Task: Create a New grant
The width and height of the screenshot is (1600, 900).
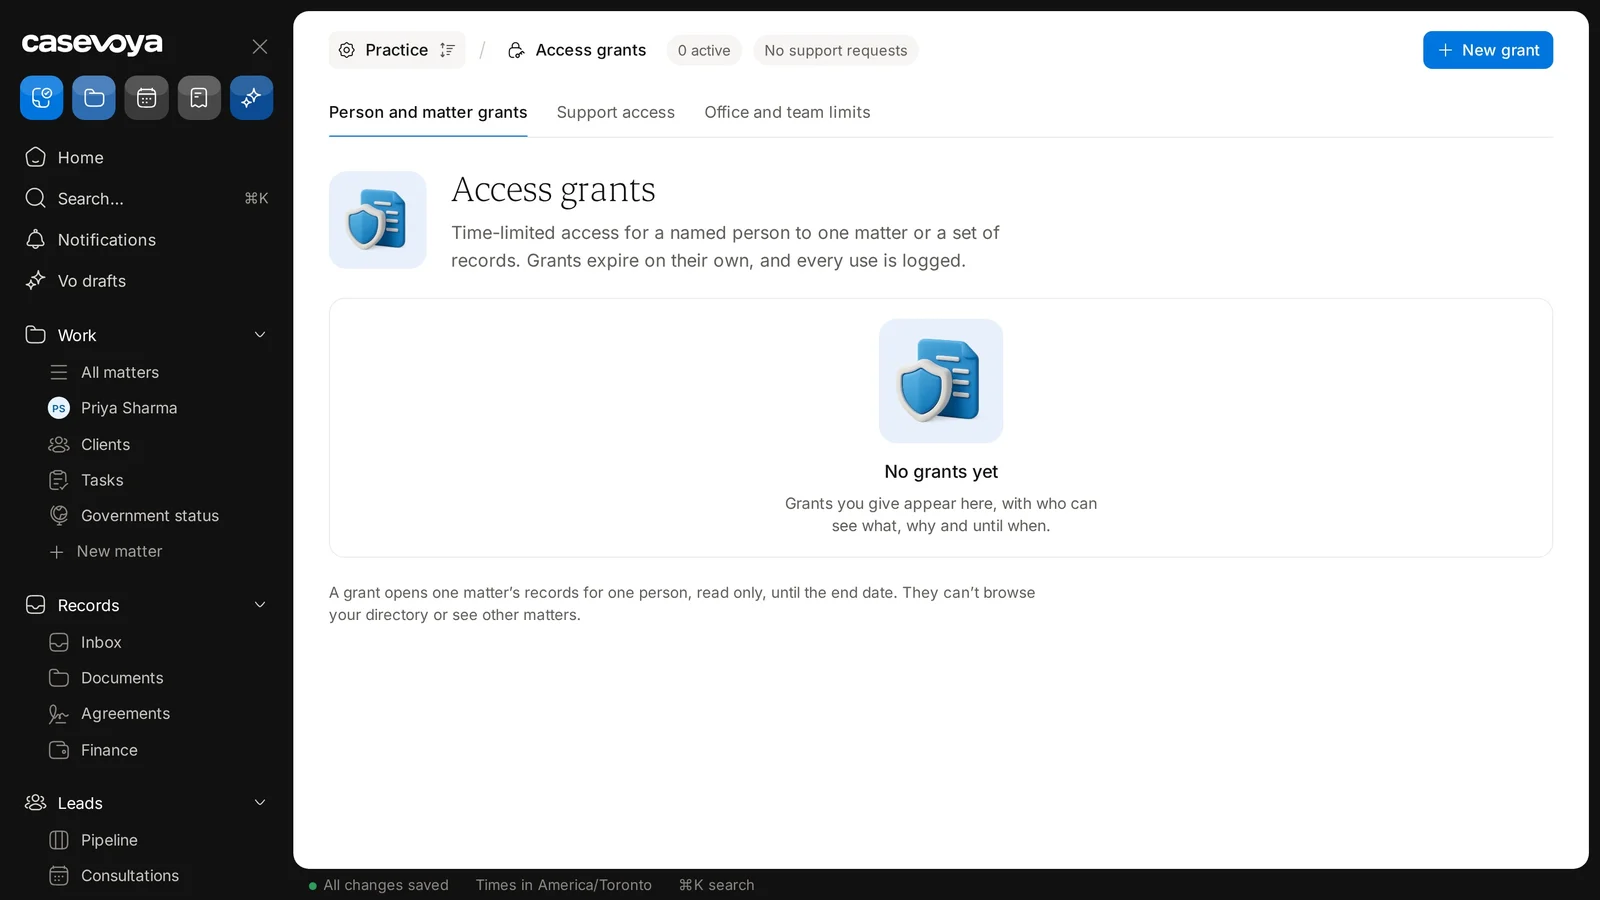Action: pos(1488,50)
